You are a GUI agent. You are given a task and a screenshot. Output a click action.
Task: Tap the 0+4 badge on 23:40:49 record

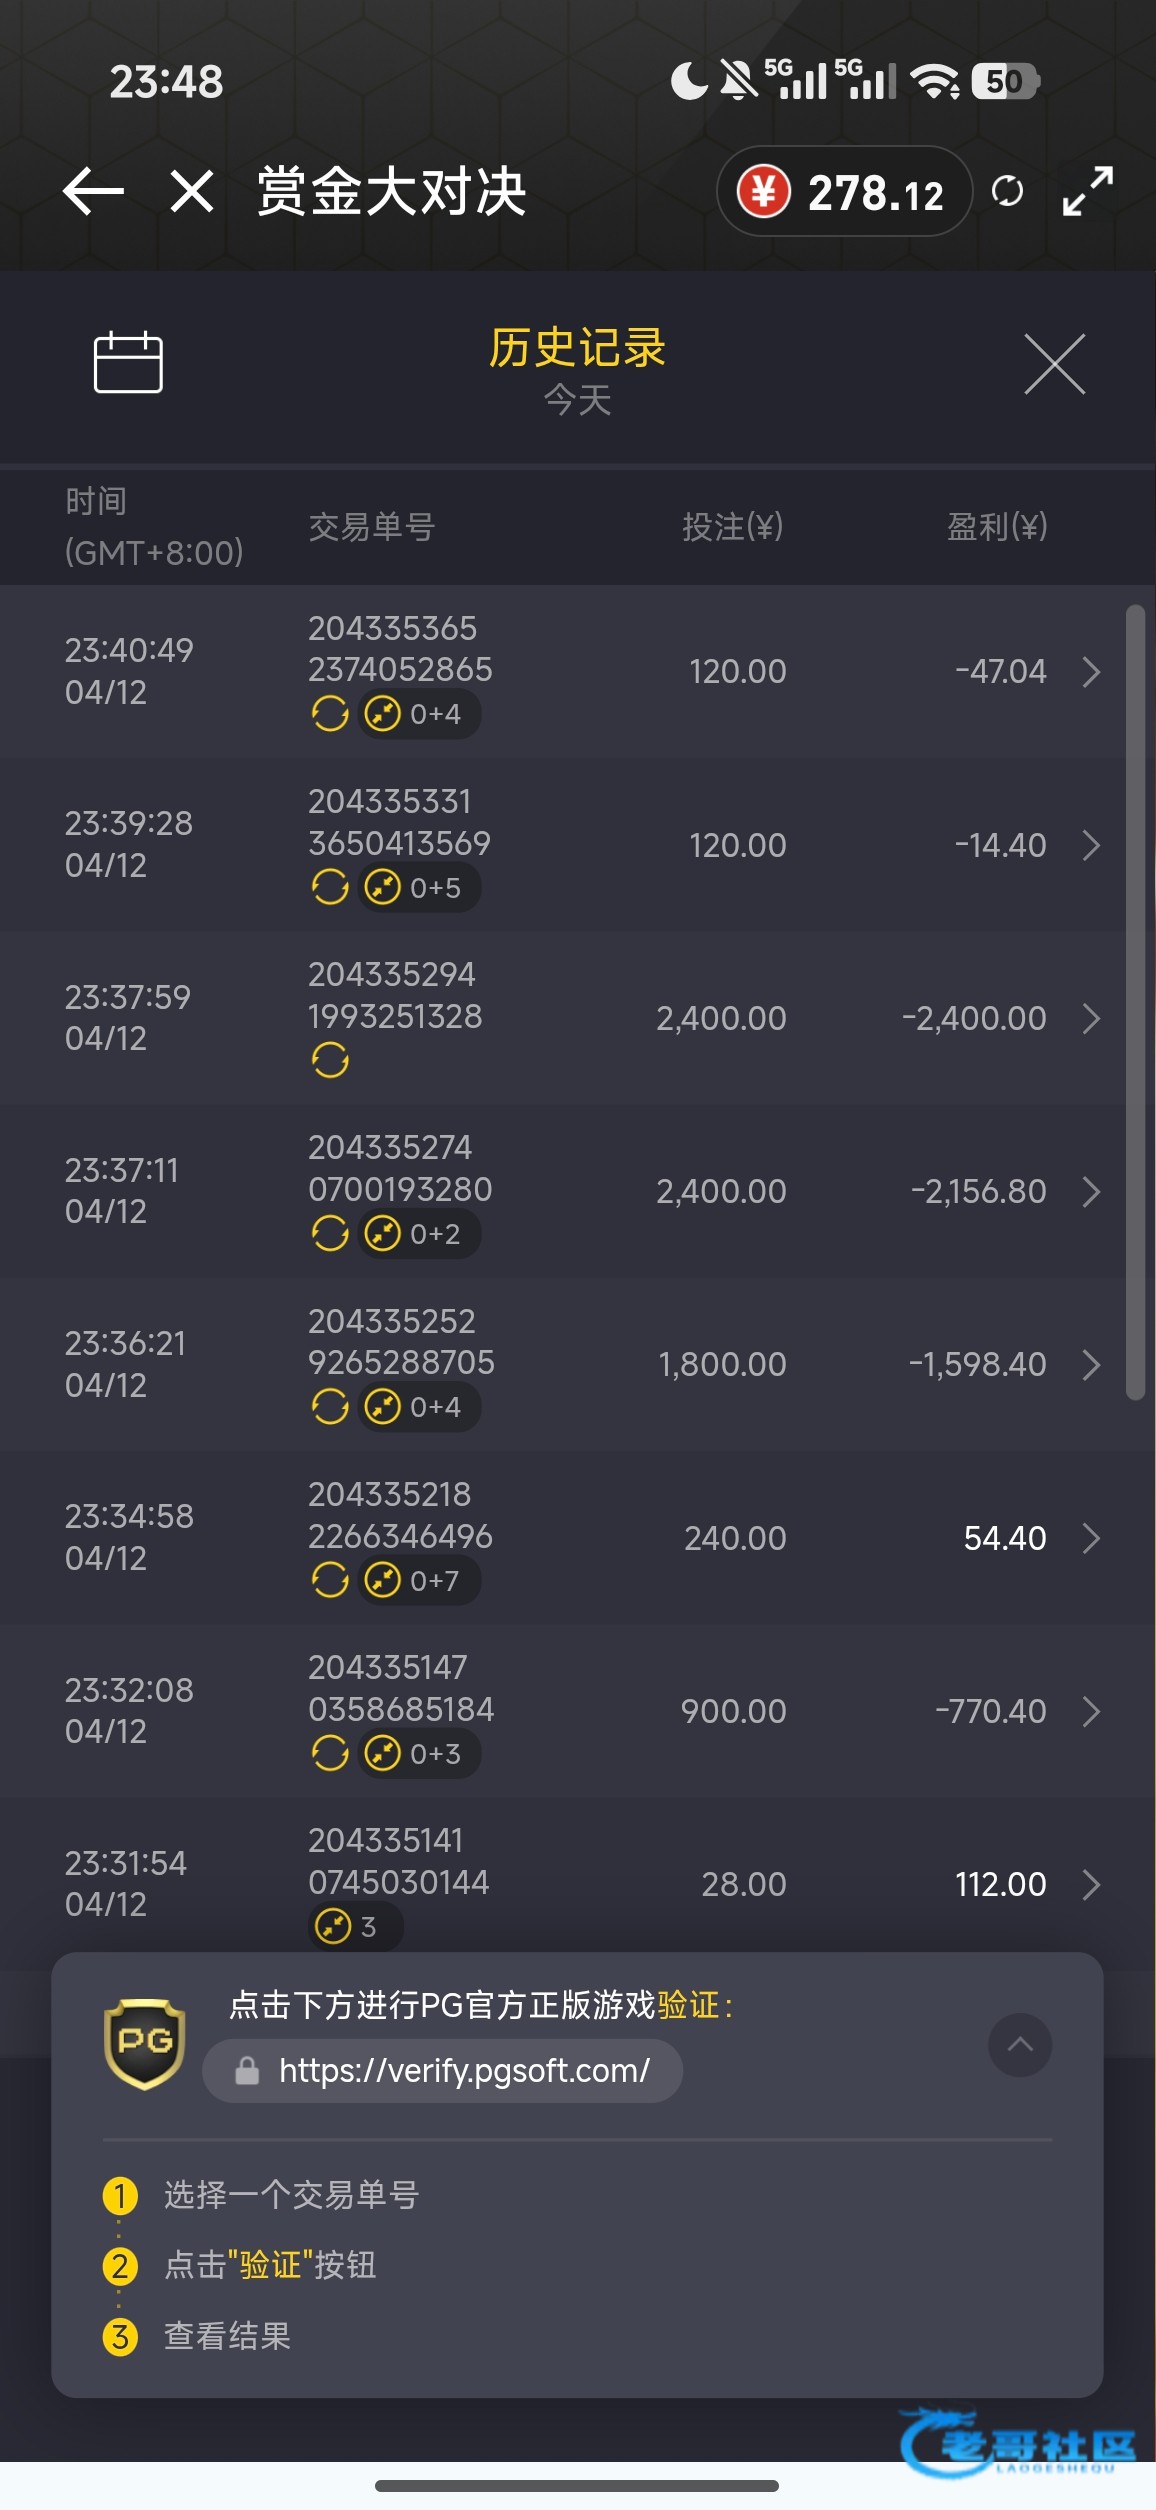(420, 714)
